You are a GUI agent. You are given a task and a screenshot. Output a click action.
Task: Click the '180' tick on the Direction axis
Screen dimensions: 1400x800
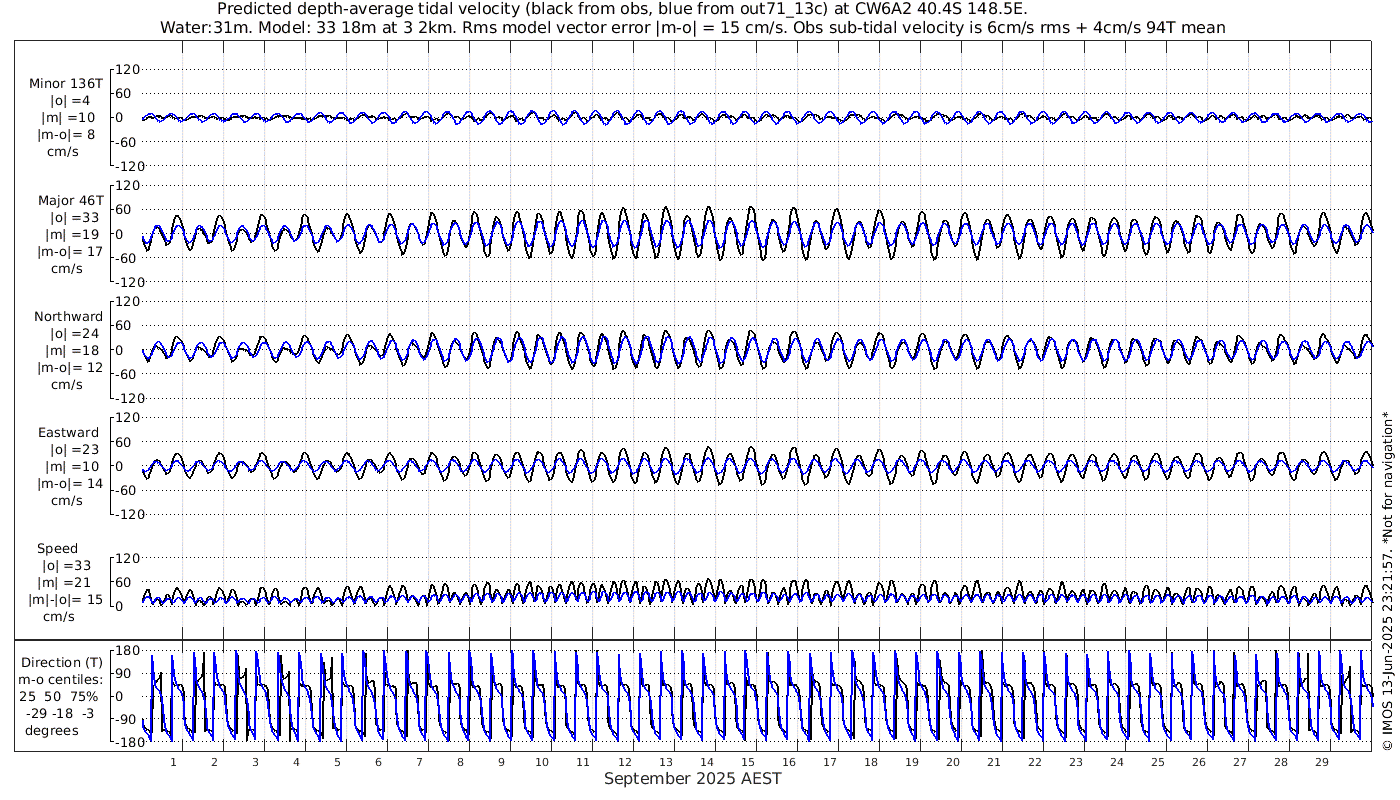coord(126,652)
